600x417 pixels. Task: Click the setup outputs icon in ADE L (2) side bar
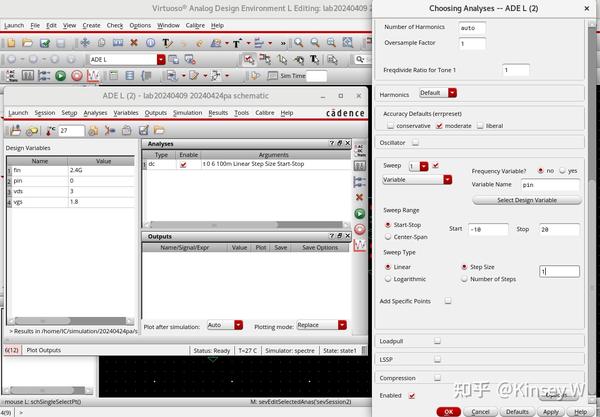359,181
